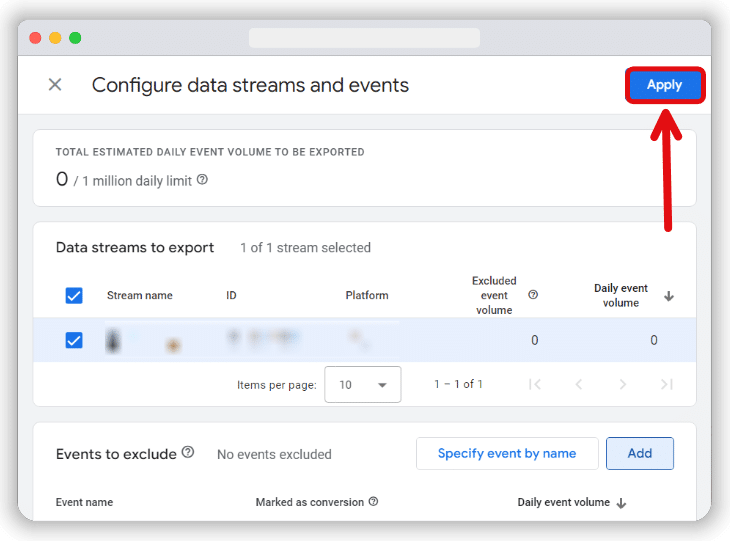730x541 pixels.
Task: Click the 'No events excluded' text
Action: [x=274, y=454]
